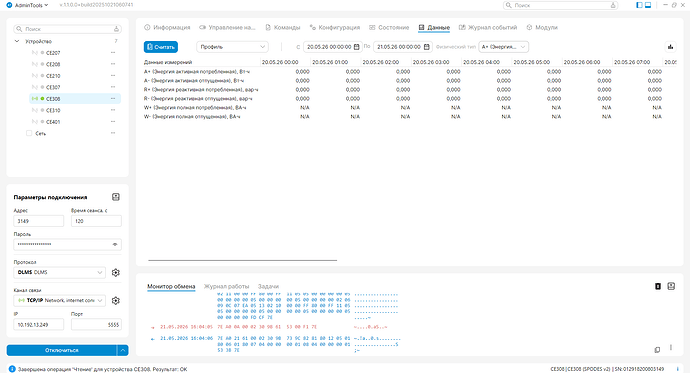Click the session time field with 120
Viewport: 690px width, 373px height.
pyautogui.click(x=96, y=221)
